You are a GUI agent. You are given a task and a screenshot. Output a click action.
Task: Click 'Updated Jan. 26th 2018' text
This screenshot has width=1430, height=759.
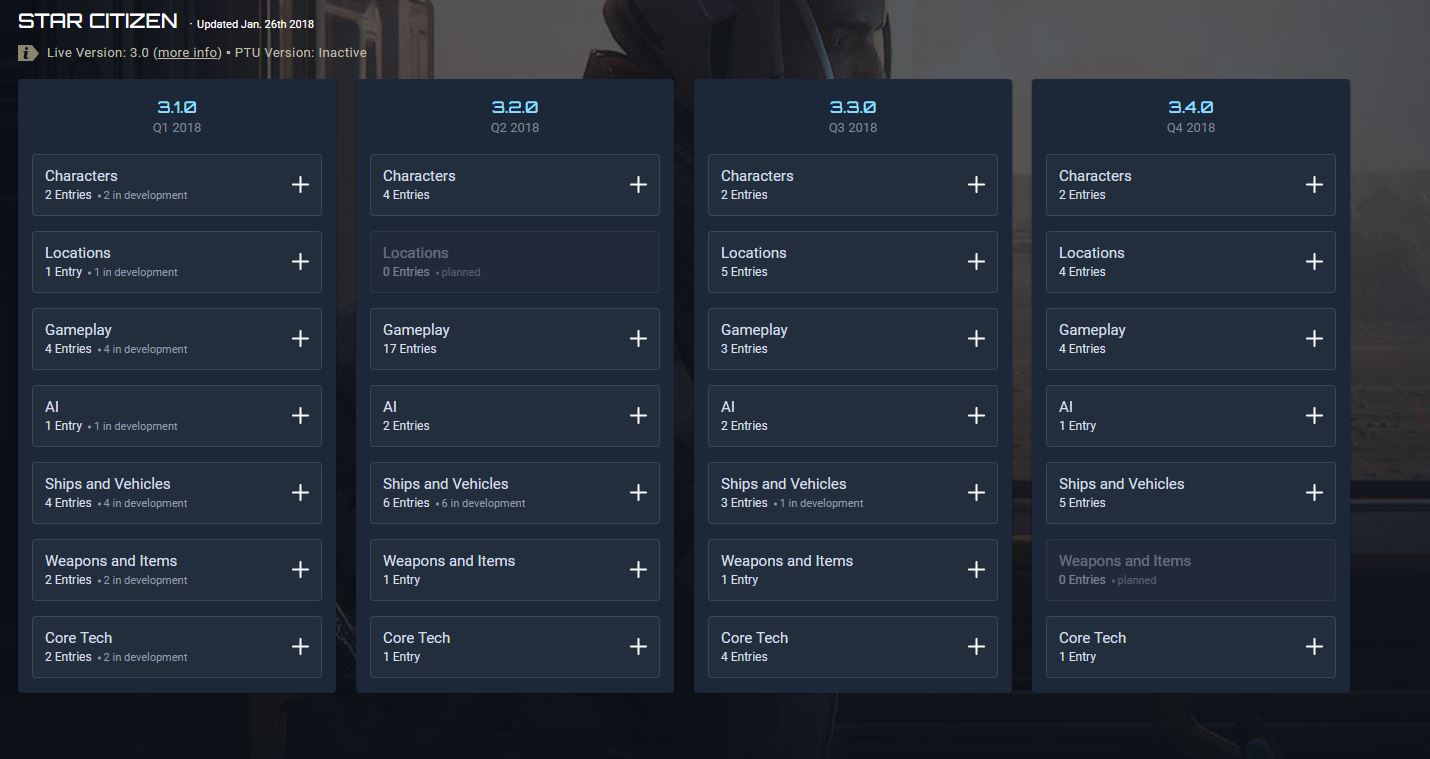[255, 24]
